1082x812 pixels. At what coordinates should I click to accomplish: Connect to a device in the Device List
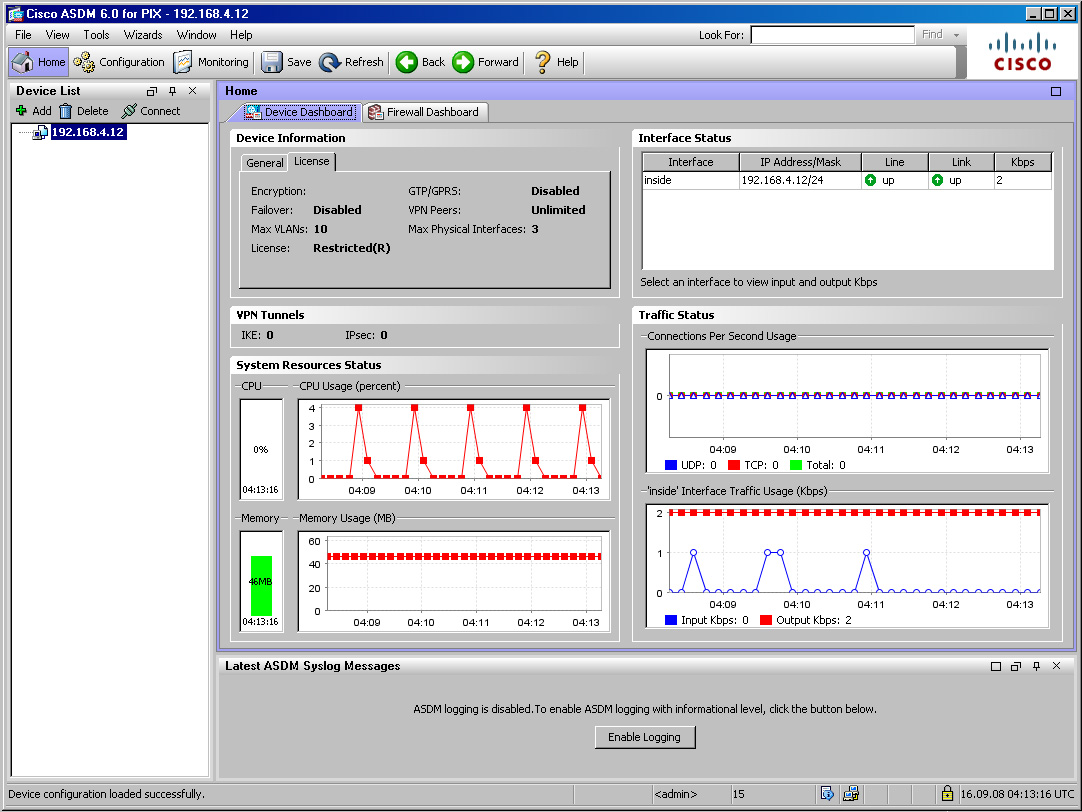[151, 111]
